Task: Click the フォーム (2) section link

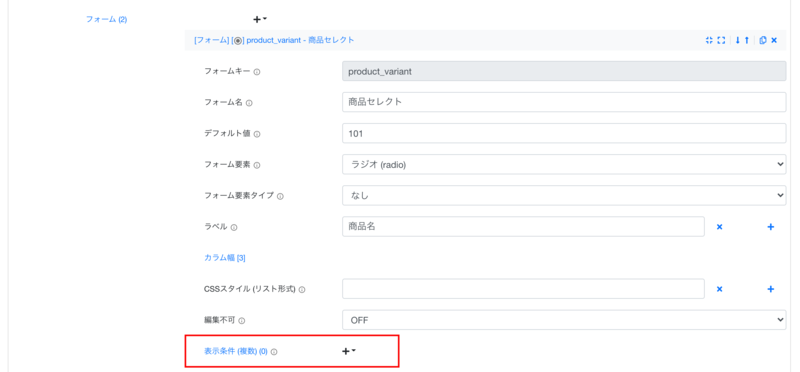Action: click(106, 19)
